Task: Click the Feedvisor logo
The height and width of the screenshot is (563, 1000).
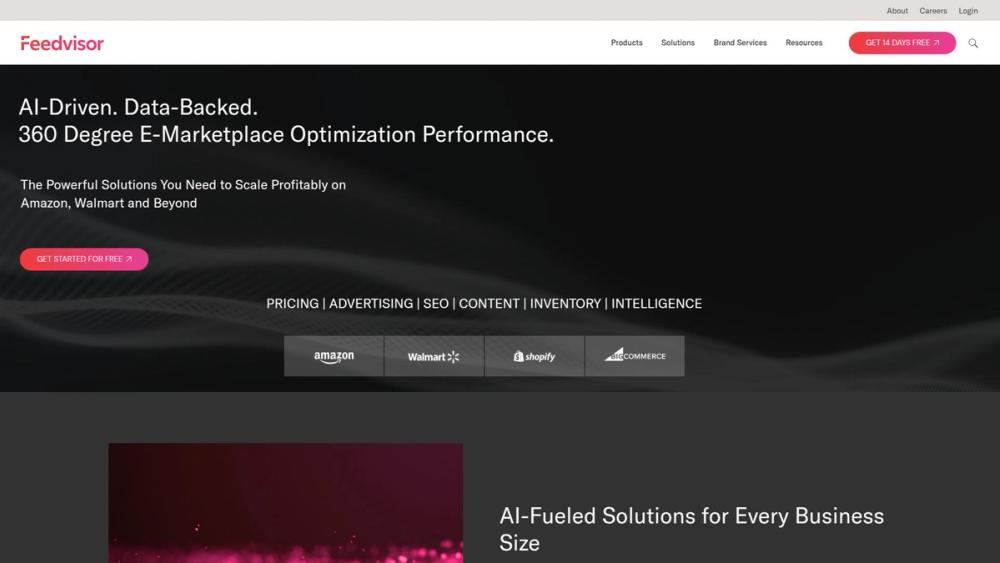Action: pyautogui.click(x=62, y=43)
